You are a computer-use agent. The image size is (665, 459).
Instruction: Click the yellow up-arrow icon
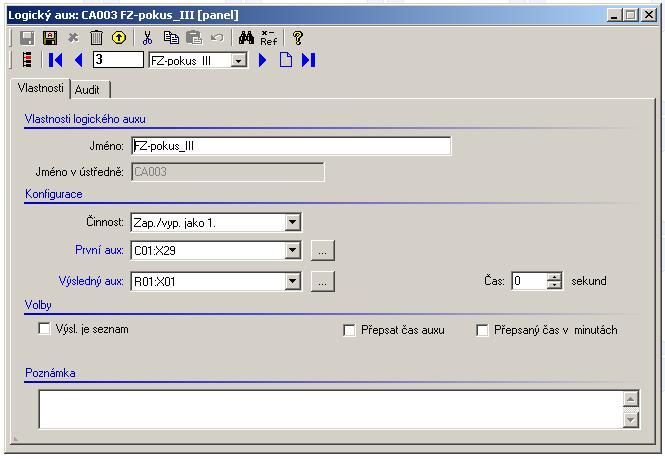tap(119, 38)
